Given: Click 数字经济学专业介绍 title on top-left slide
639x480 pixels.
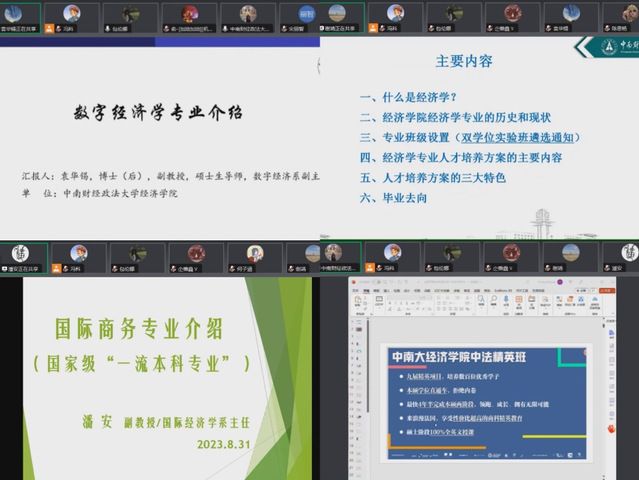Looking at the screenshot, I should coord(158,111).
